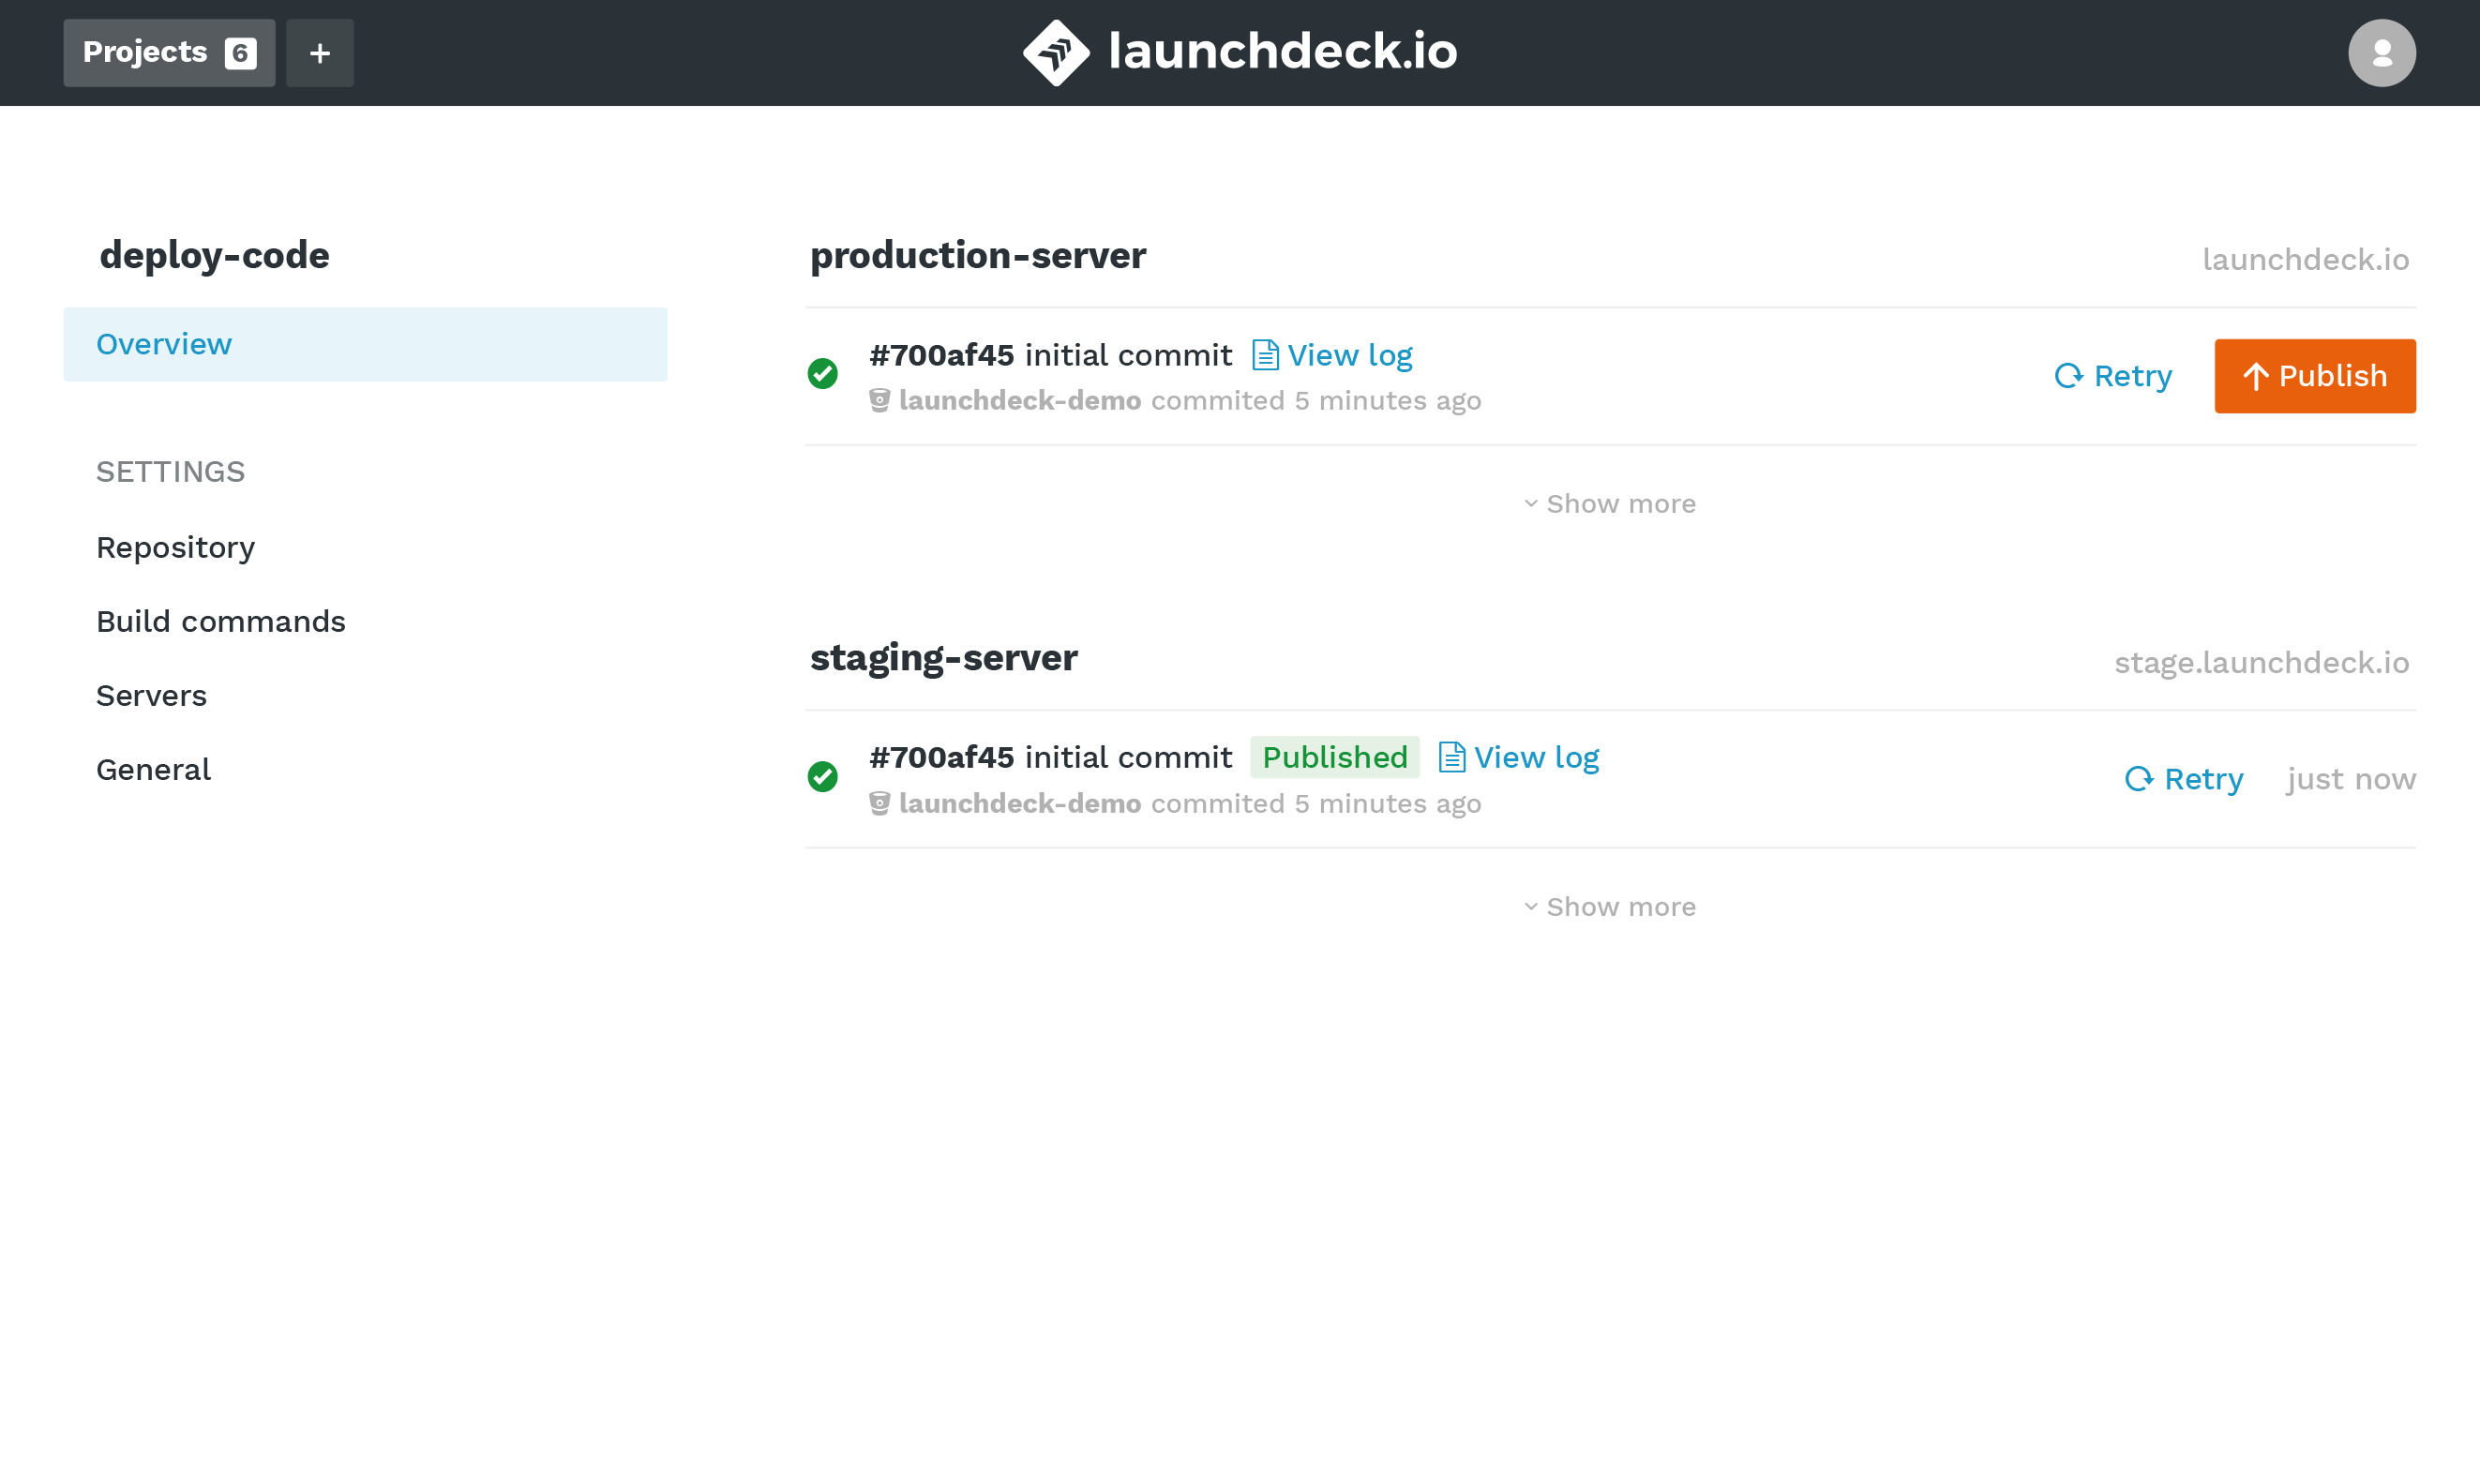Click the green success checkmark for production-server deploy
The width and height of the screenshot is (2480, 1484).
[x=822, y=373]
